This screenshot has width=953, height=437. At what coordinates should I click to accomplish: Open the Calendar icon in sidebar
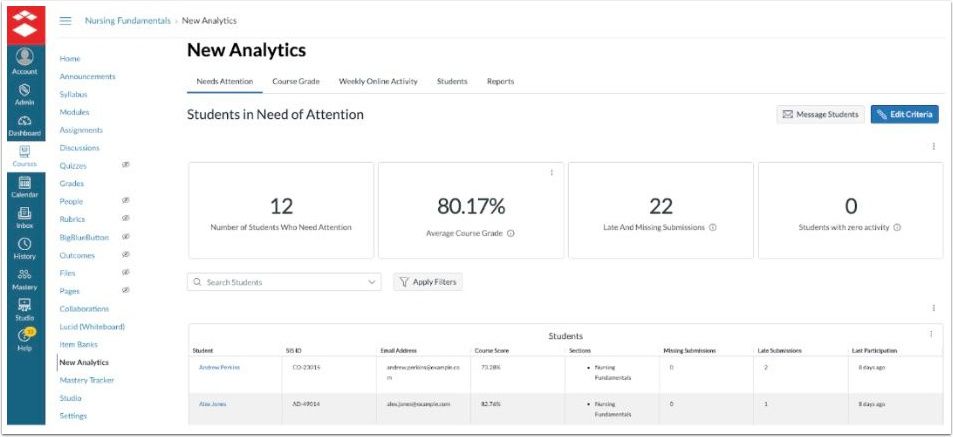pos(25,185)
